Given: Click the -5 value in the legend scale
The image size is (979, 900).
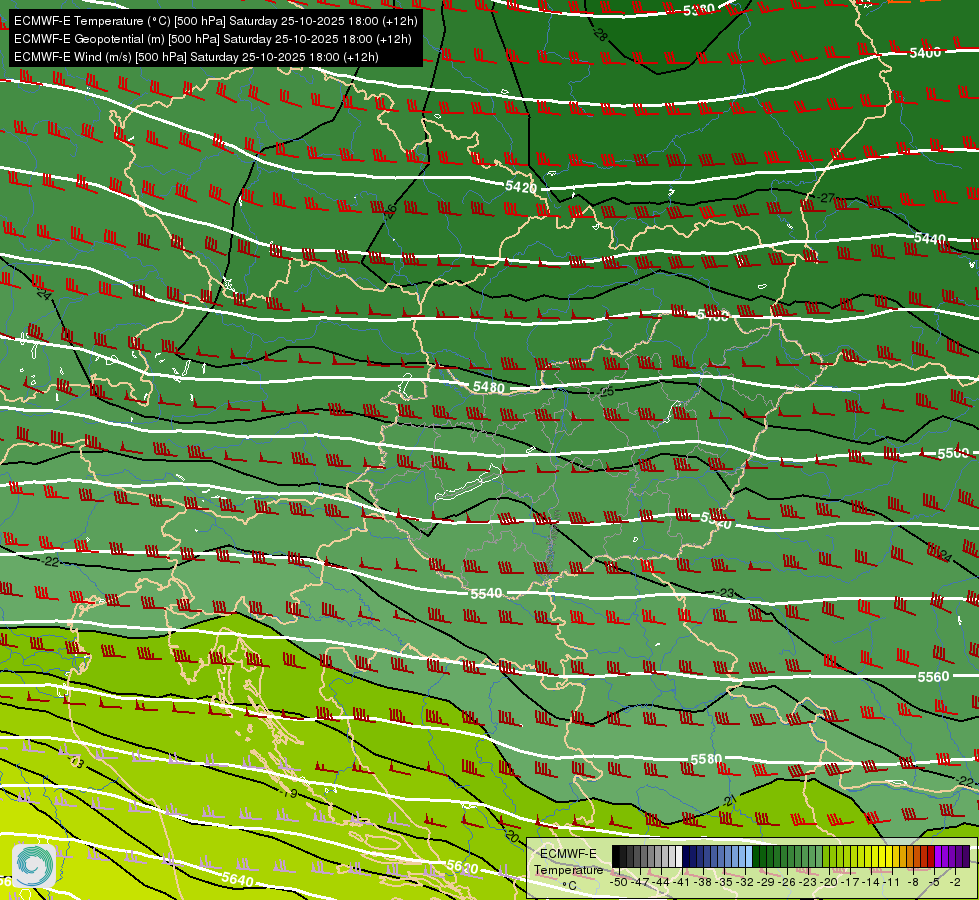Looking at the screenshot, I should 933,882.
